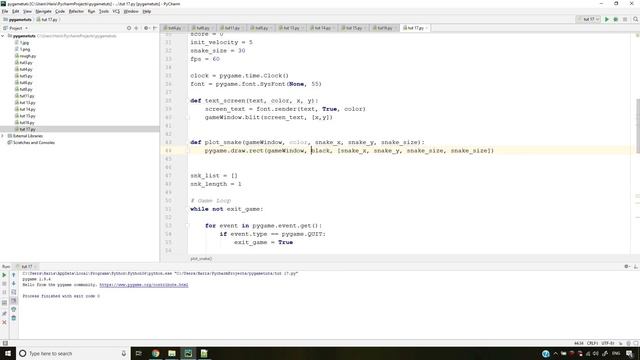
Task: Pin the Run tab with pin icon
Action: click(4, 313)
